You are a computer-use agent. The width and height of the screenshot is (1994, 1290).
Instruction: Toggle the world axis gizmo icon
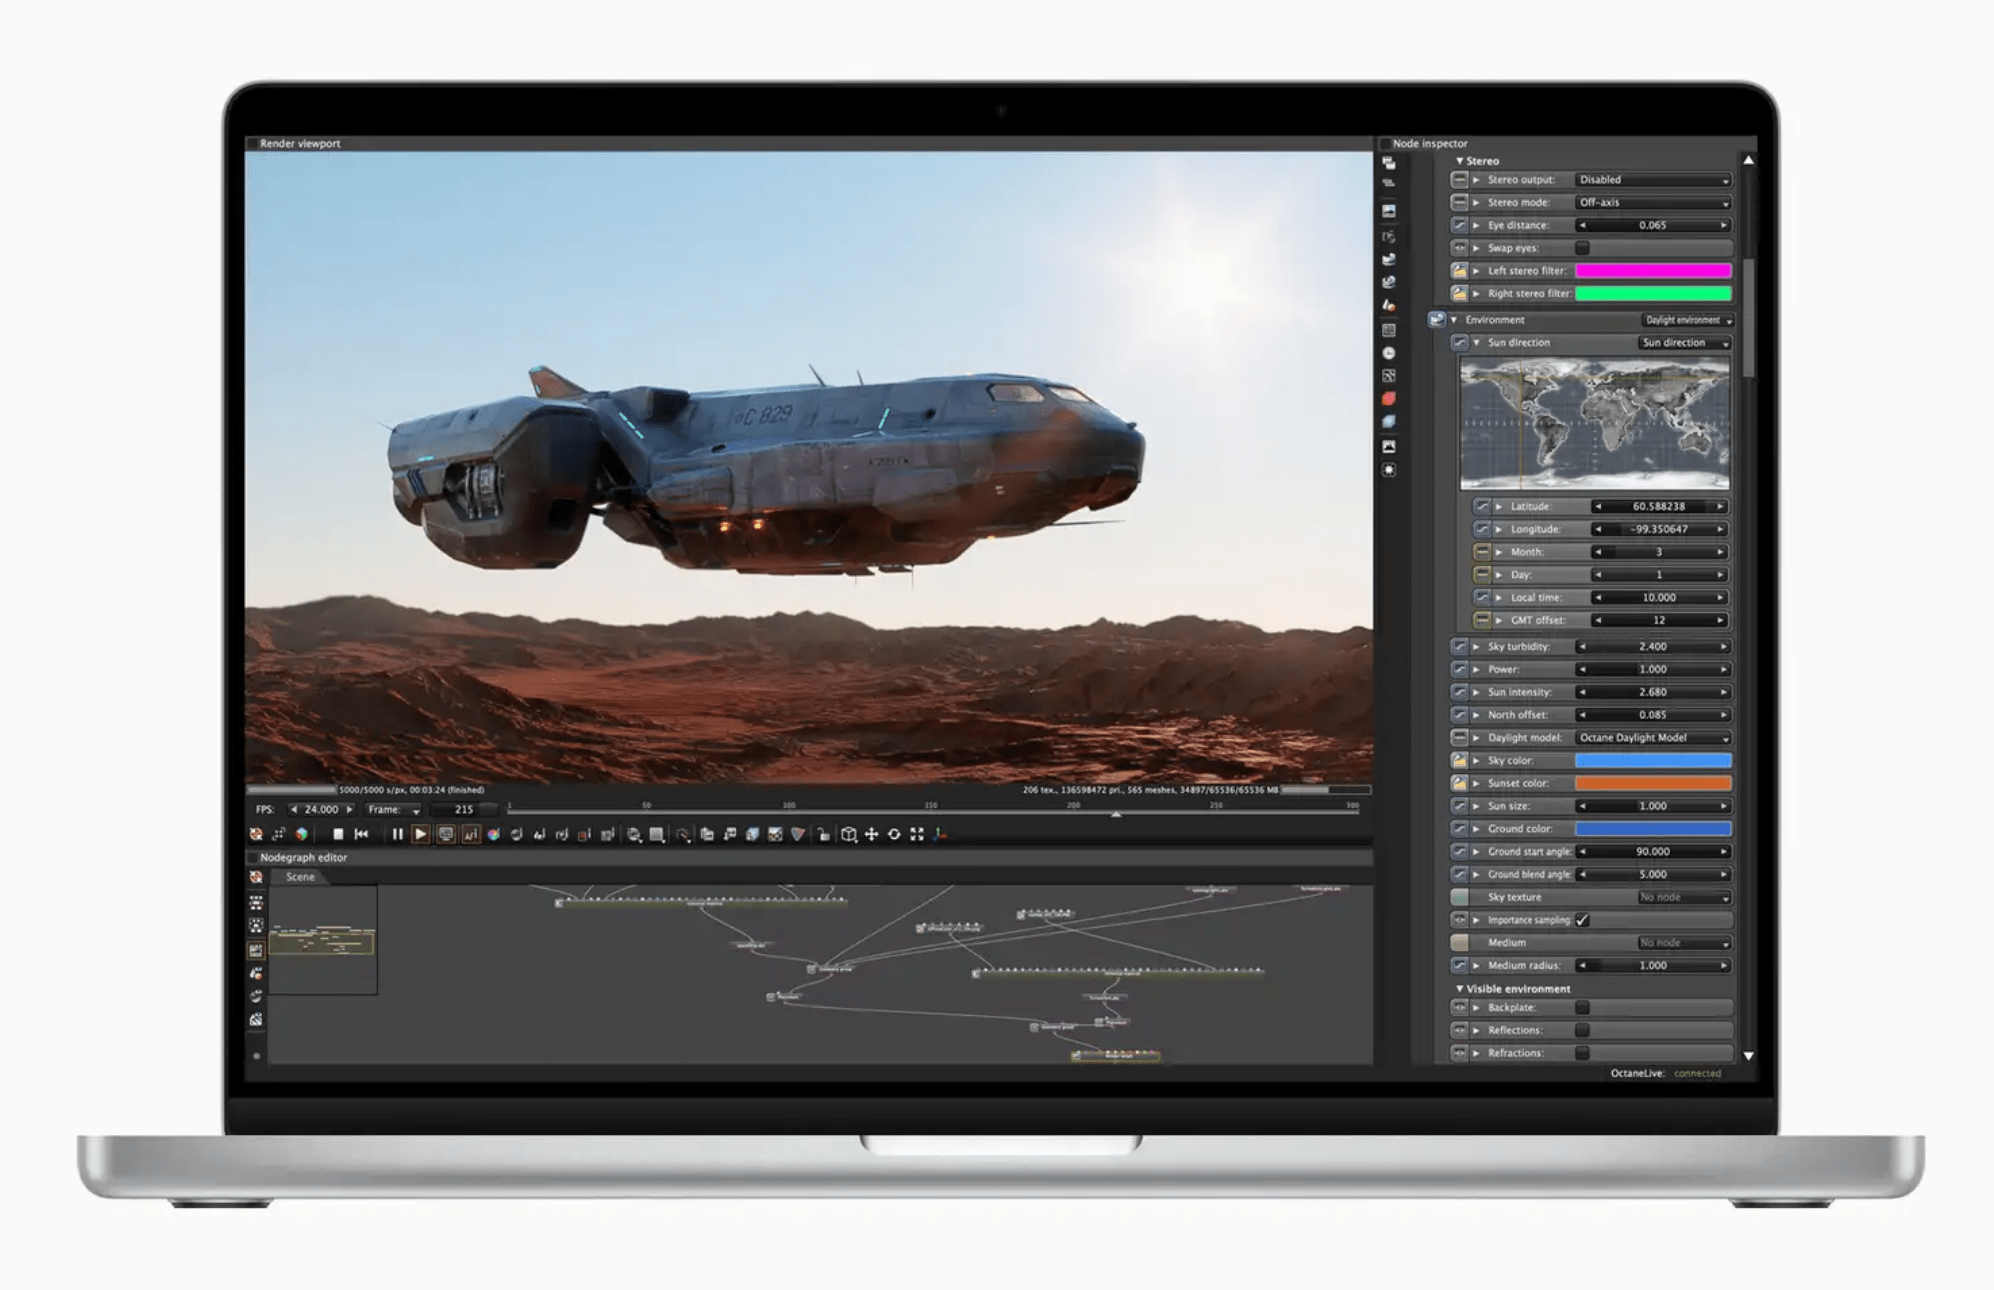[x=940, y=834]
